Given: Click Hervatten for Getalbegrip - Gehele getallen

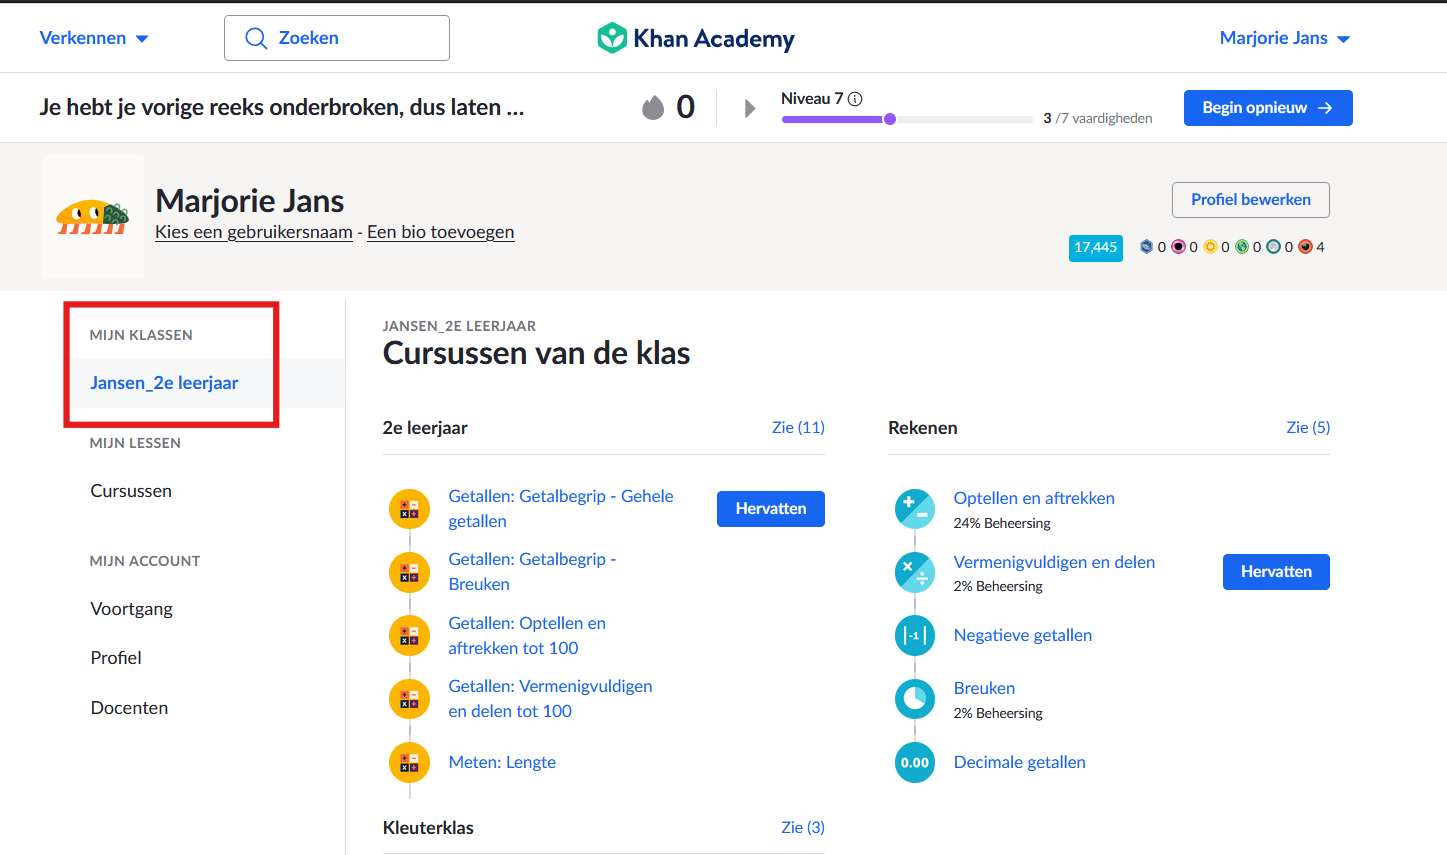Looking at the screenshot, I should tap(771, 509).
